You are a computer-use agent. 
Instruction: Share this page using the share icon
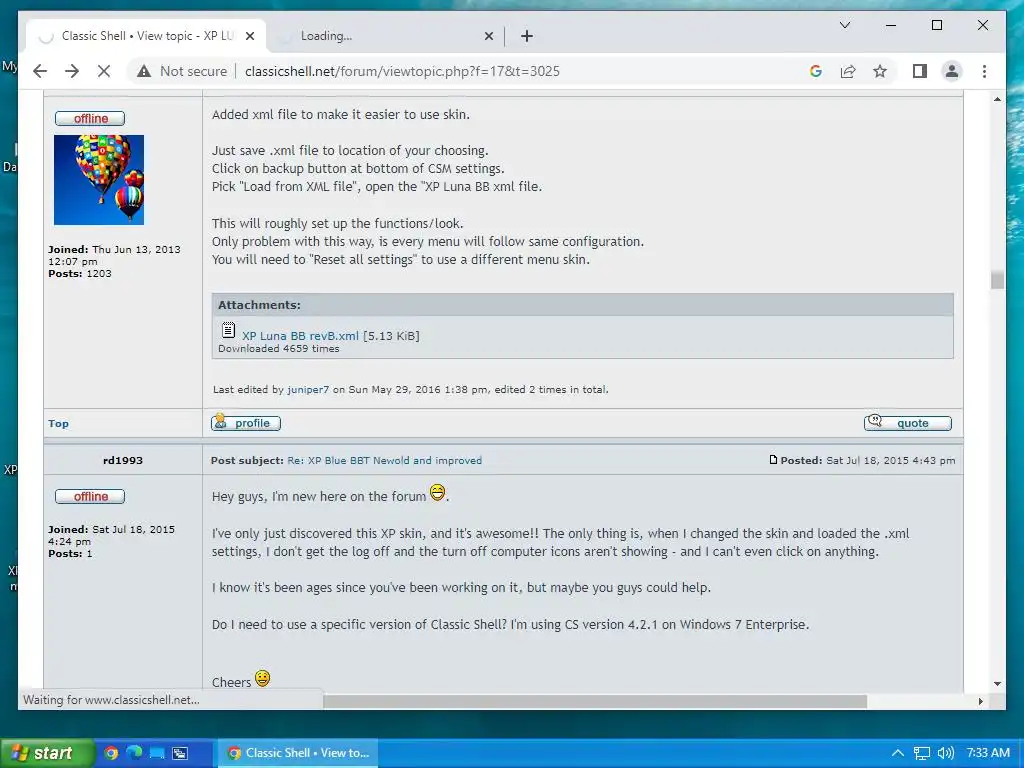click(x=848, y=71)
